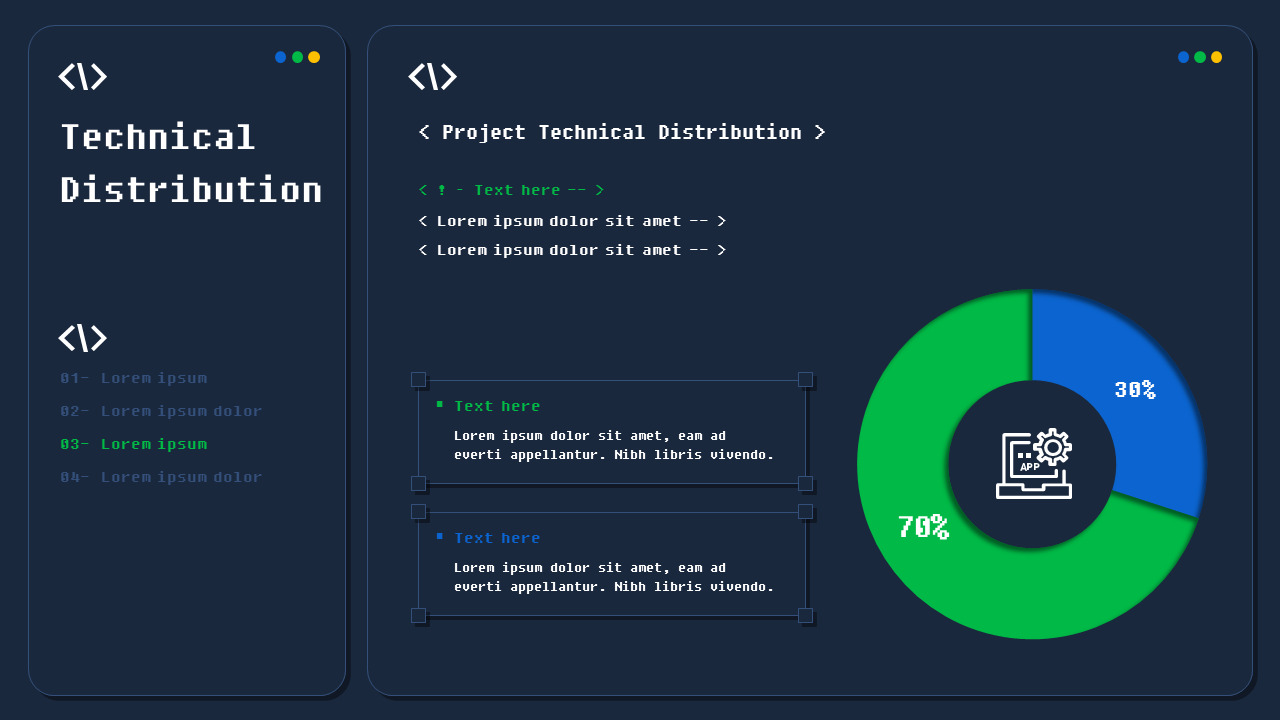Image resolution: width=1280 pixels, height=720 pixels.
Task: Click the code brackets logo in the main panel
Action: click(x=432, y=77)
